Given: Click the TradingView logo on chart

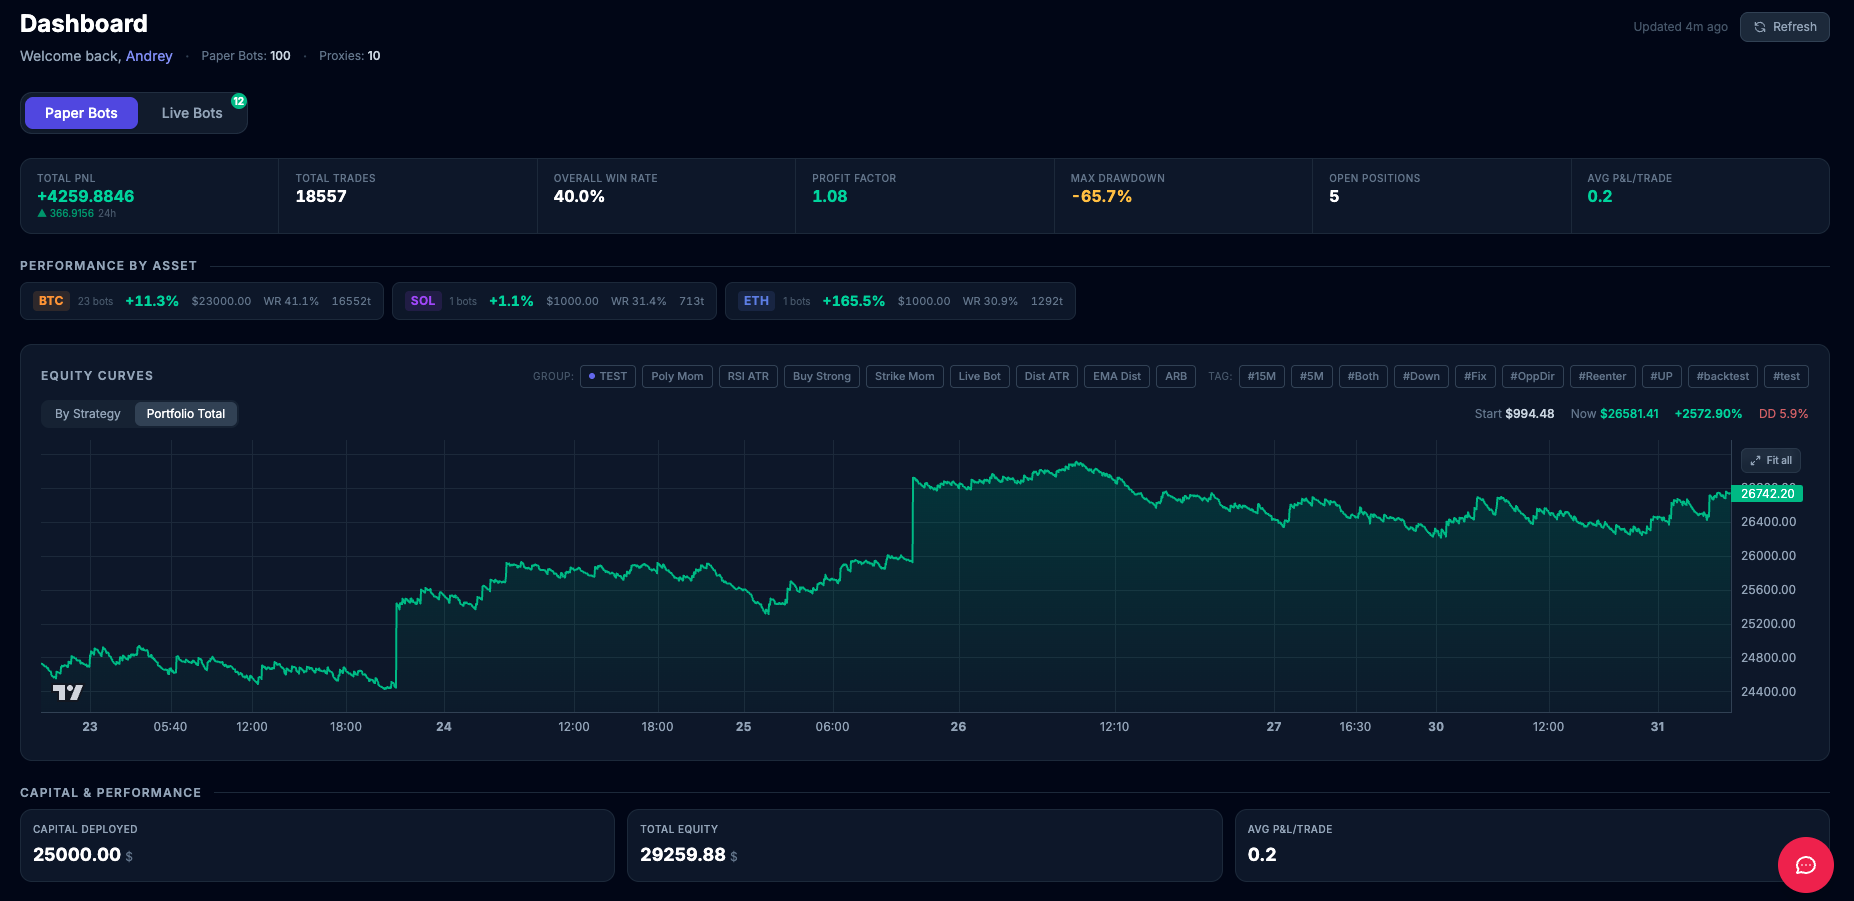Looking at the screenshot, I should pyautogui.click(x=68, y=692).
